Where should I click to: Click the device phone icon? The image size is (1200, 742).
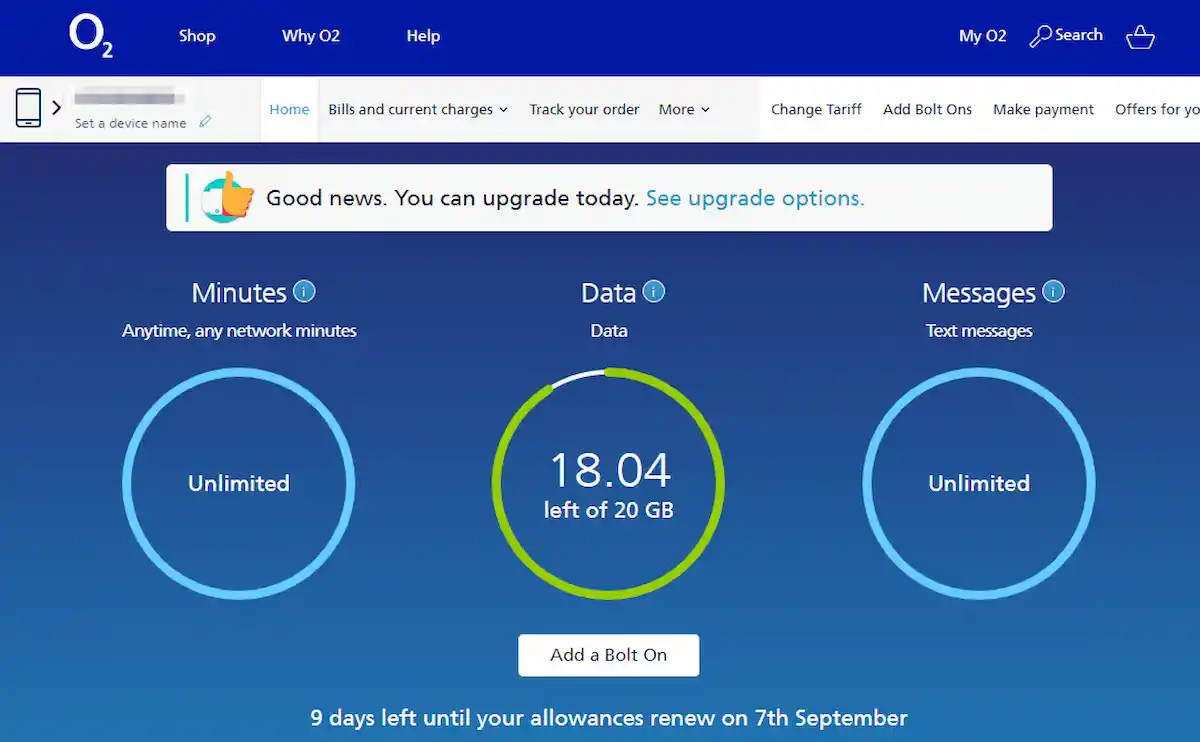(x=27, y=106)
